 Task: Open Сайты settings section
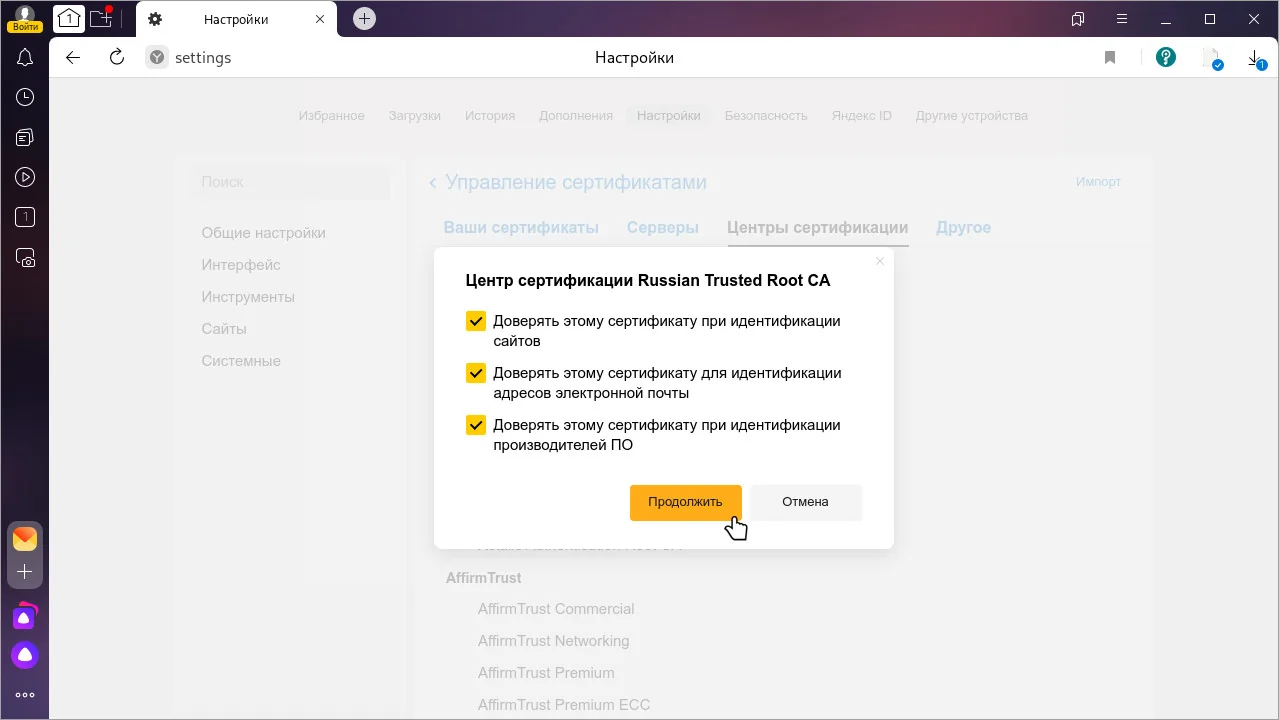(x=224, y=329)
